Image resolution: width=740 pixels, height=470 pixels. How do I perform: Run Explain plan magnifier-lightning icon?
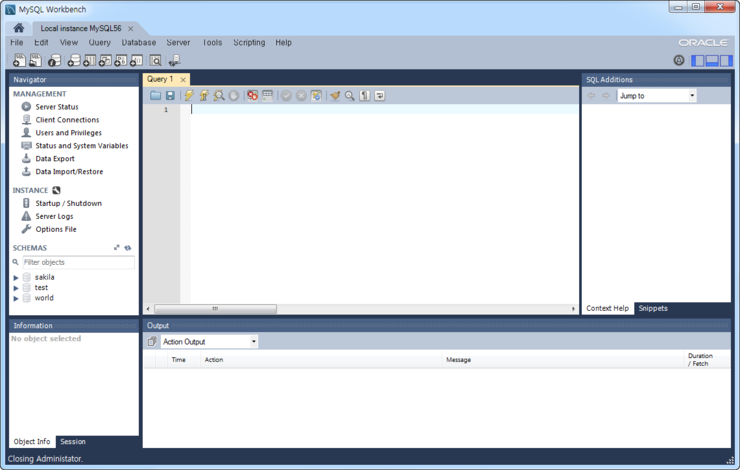point(219,96)
